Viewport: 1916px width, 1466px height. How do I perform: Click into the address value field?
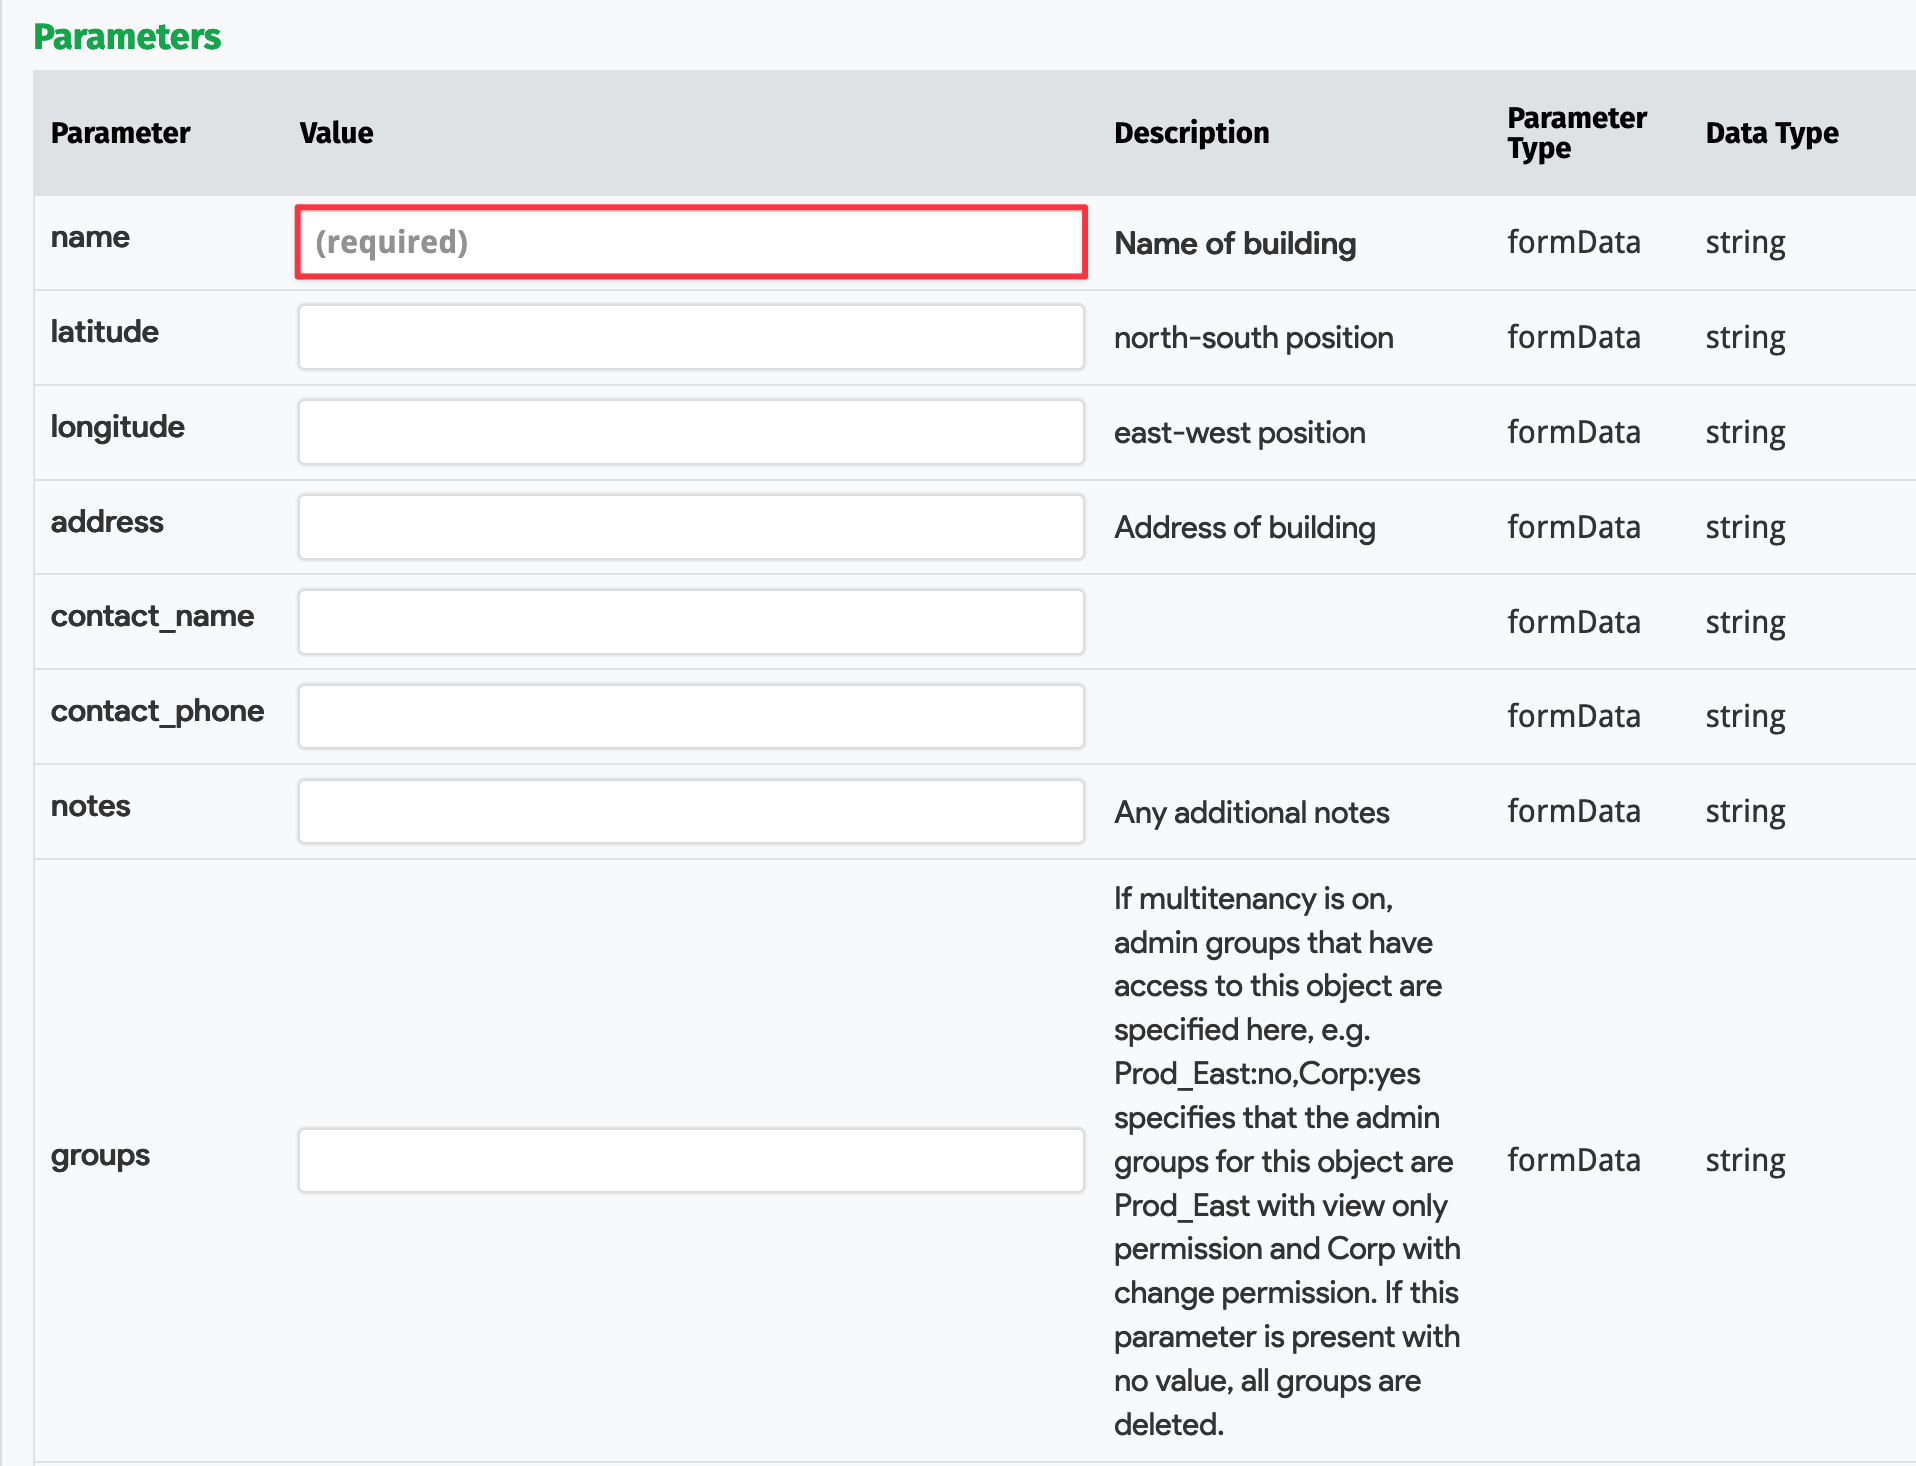pyautogui.click(x=690, y=527)
